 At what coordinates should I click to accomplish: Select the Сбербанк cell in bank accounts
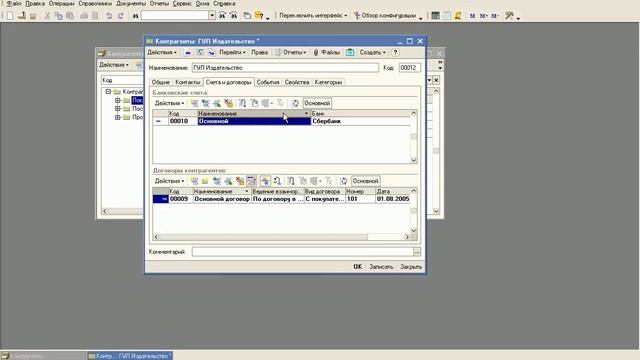[360, 121]
